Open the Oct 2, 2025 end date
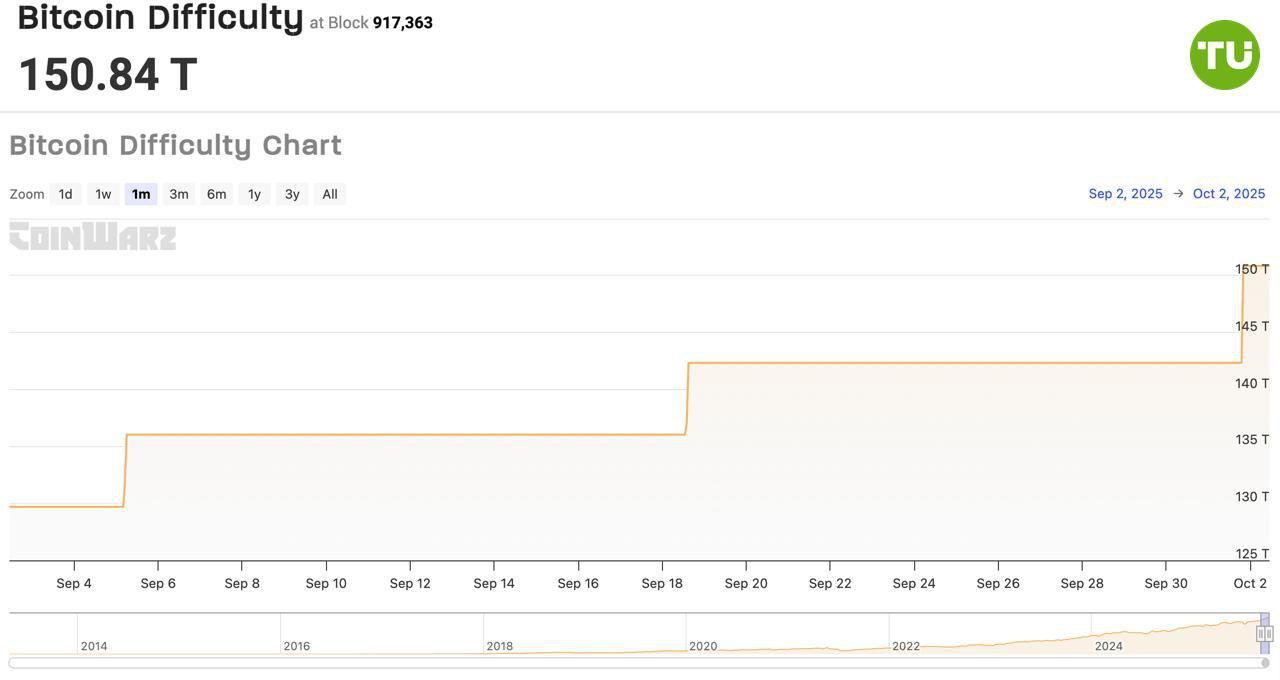The height and width of the screenshot is (680, 1280). coord(1229,194)
